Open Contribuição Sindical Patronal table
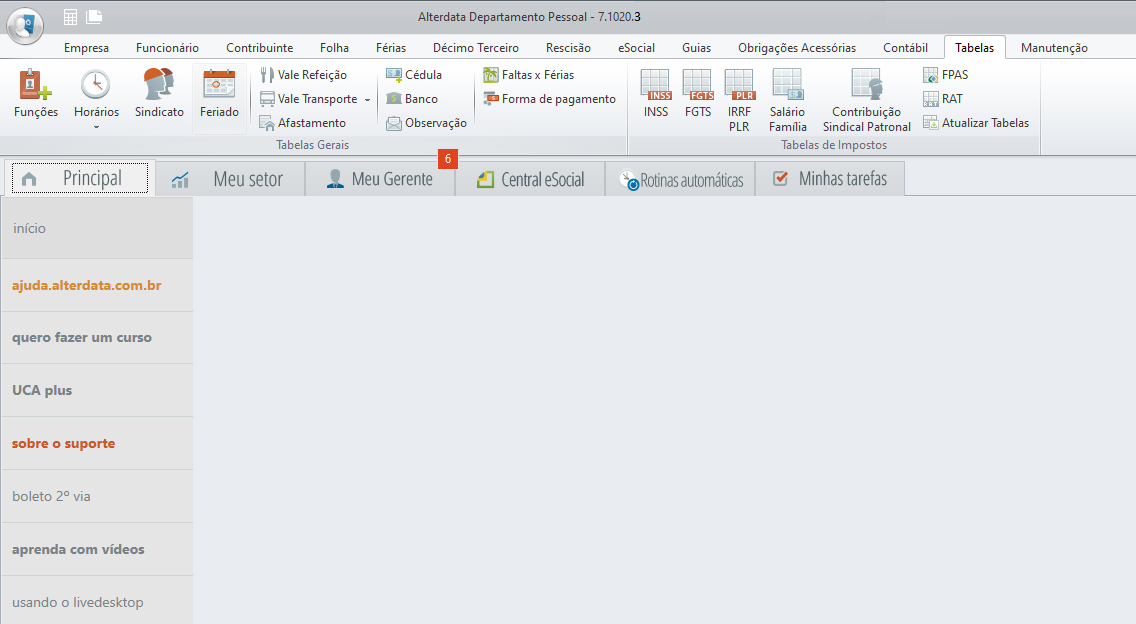 866,100
